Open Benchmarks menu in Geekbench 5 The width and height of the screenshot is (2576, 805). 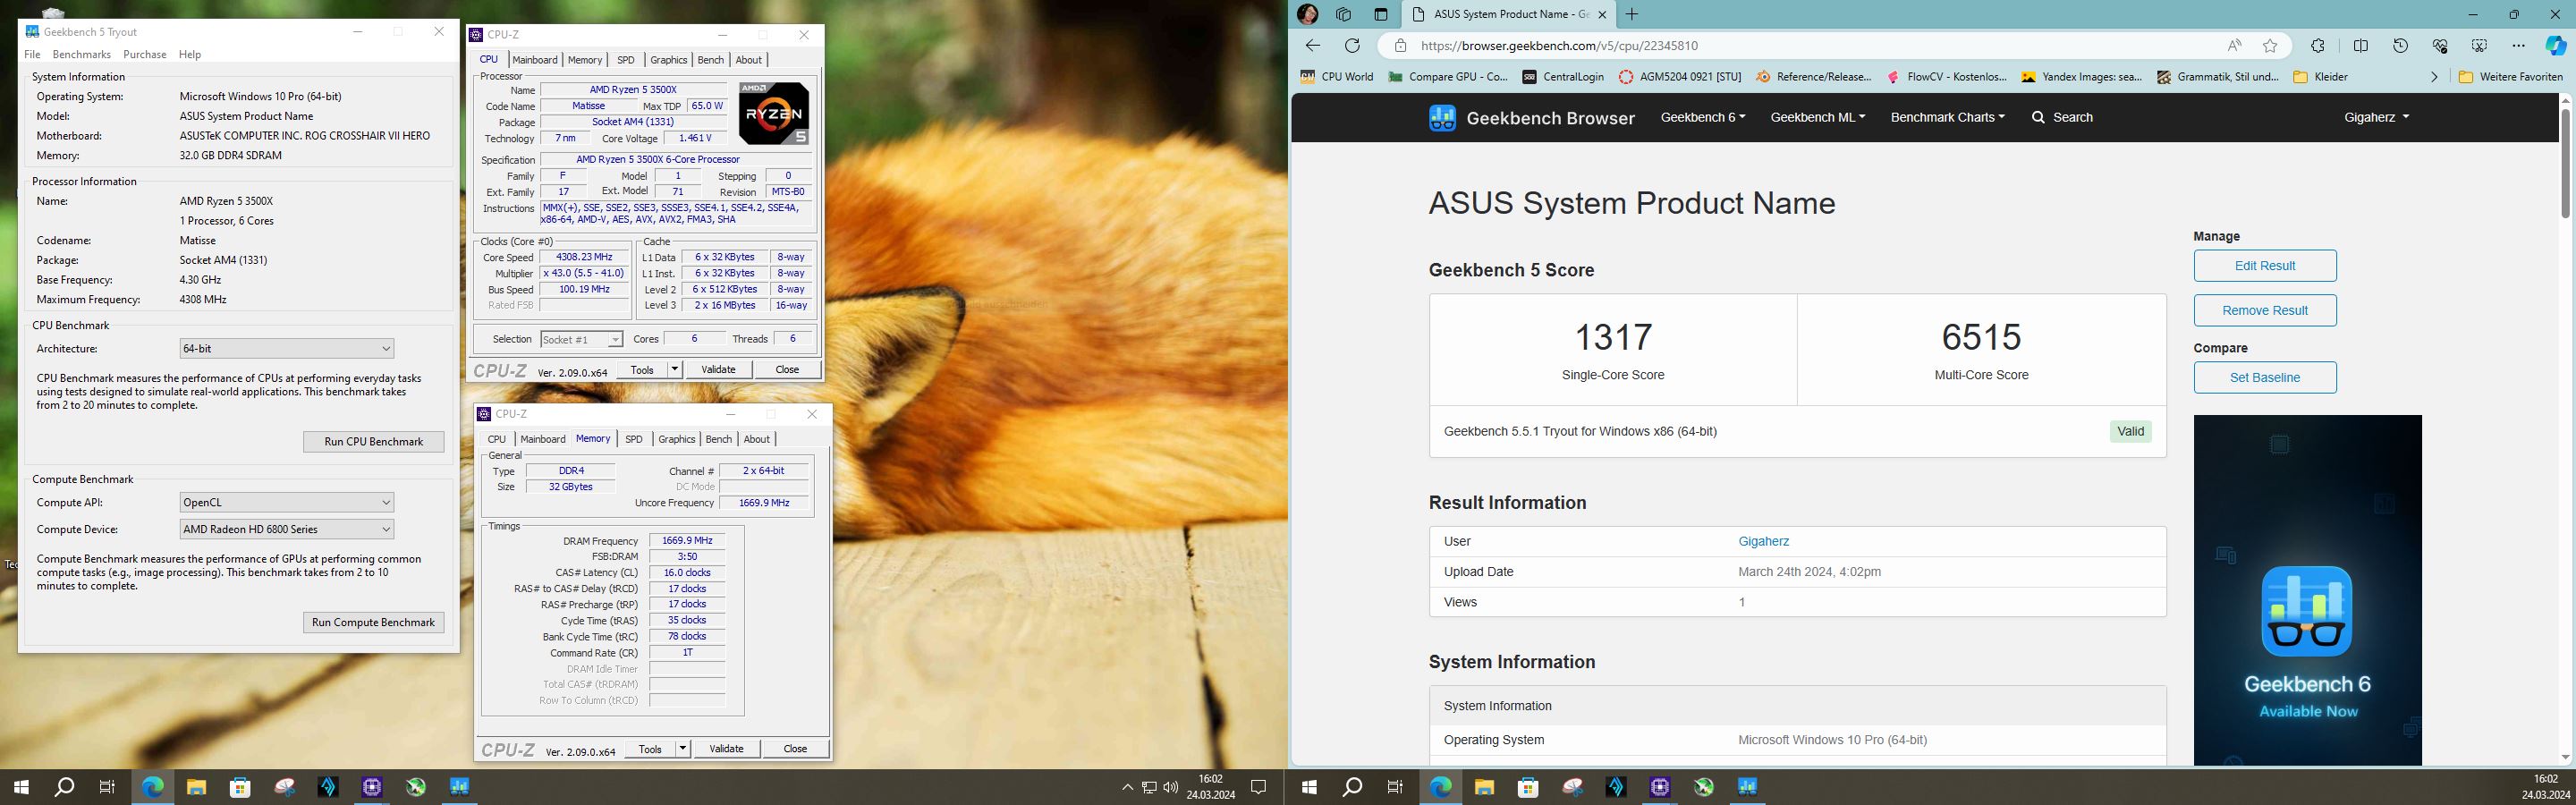tap(81, 54)
